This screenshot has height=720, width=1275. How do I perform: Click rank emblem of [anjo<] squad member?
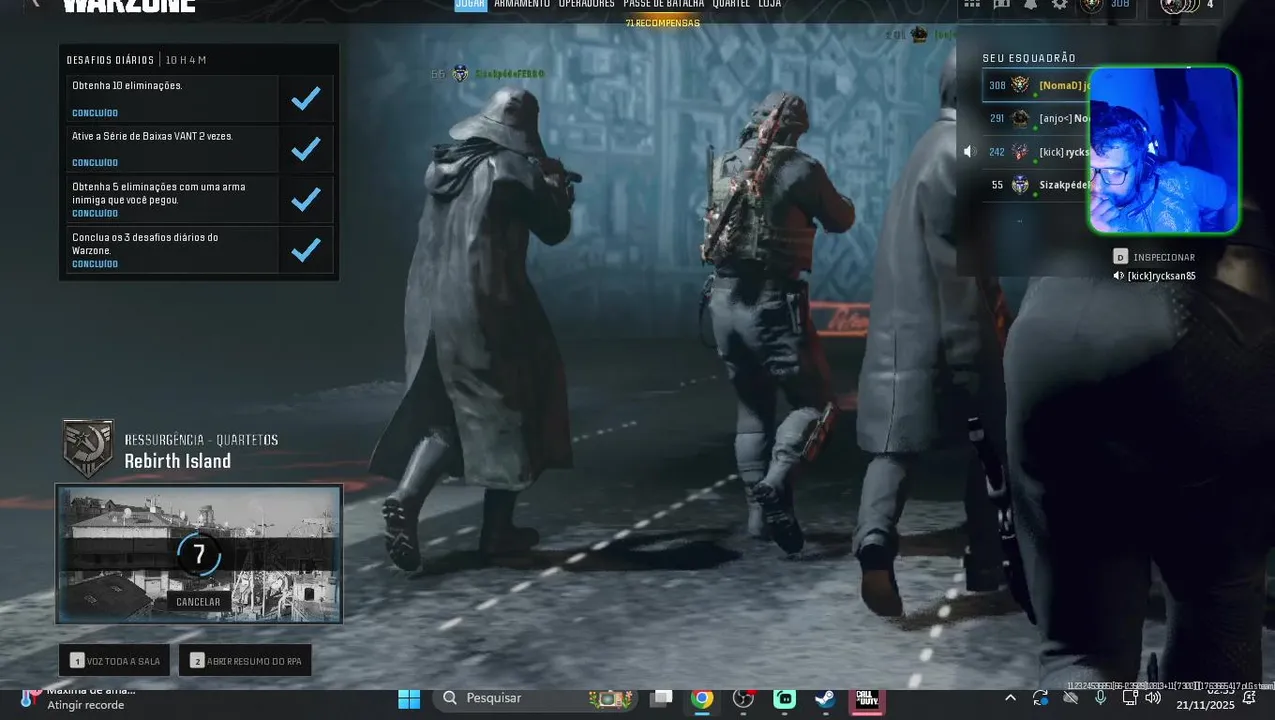coord(1020,119)
